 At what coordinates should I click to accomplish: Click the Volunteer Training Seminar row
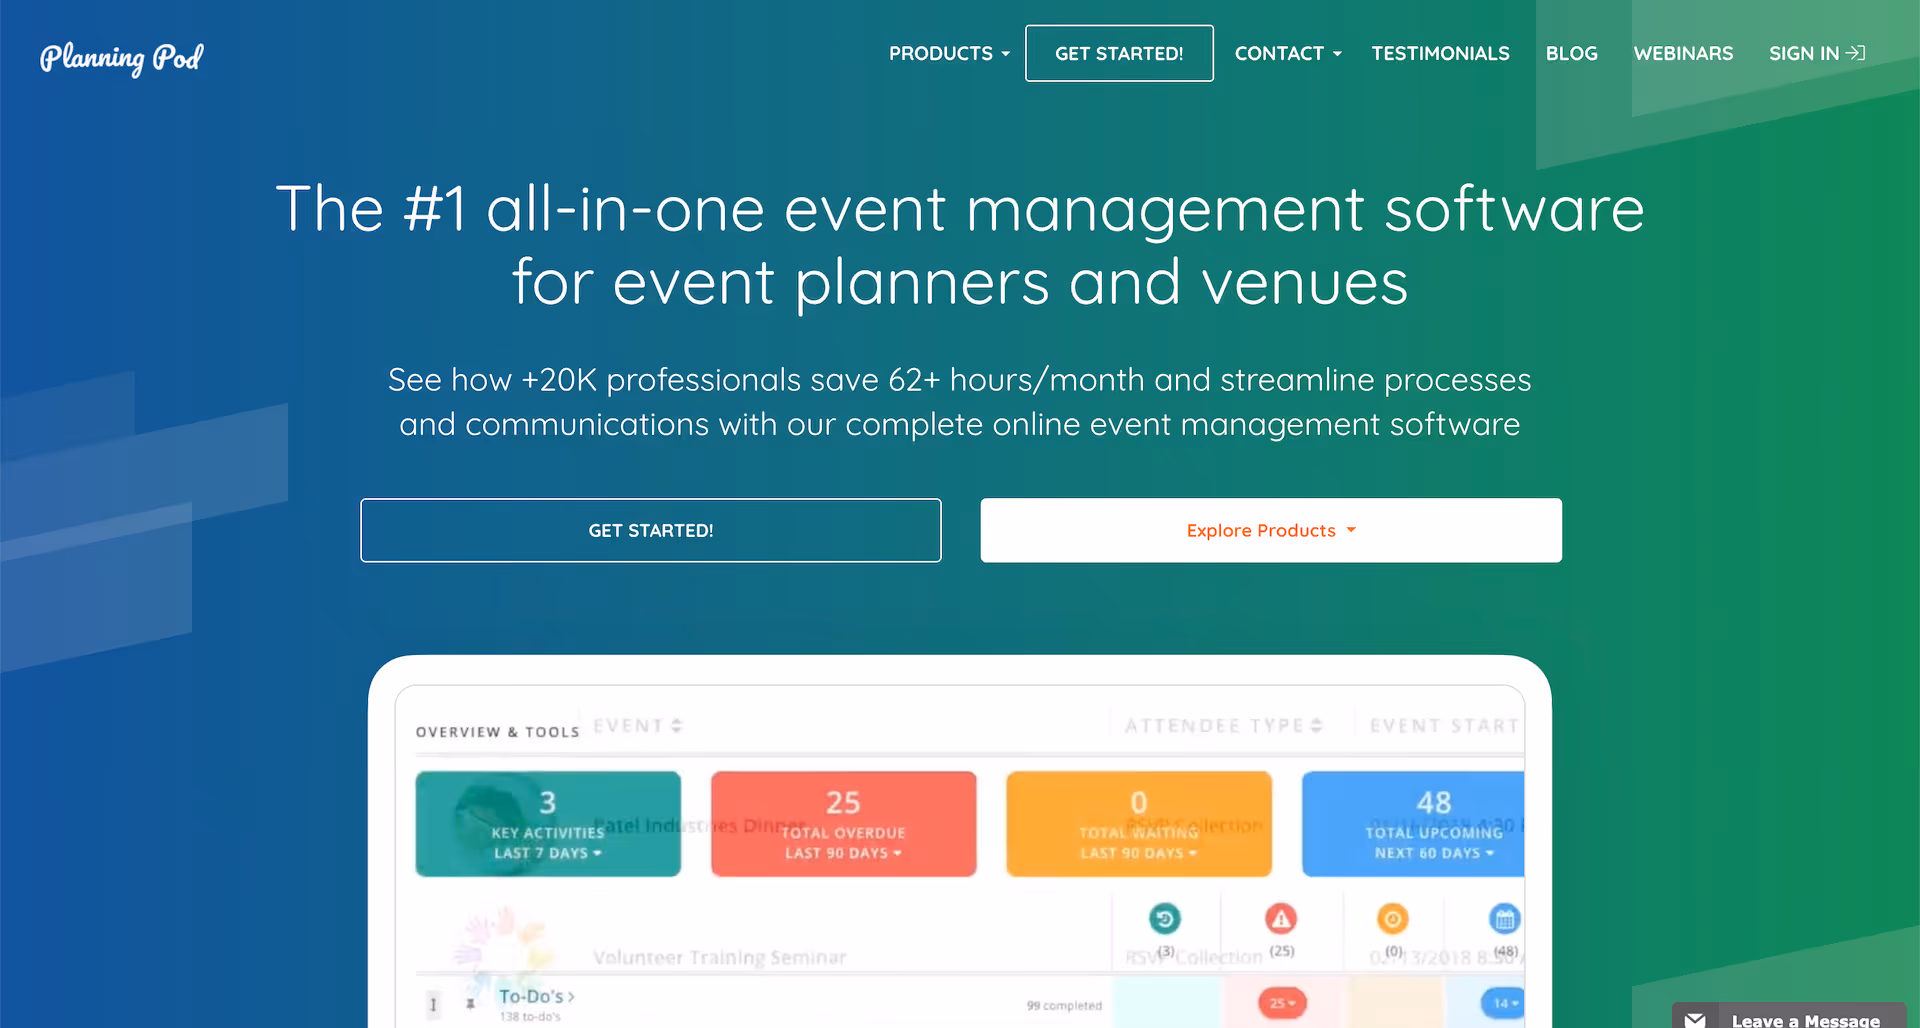click(x=720, y=958)
